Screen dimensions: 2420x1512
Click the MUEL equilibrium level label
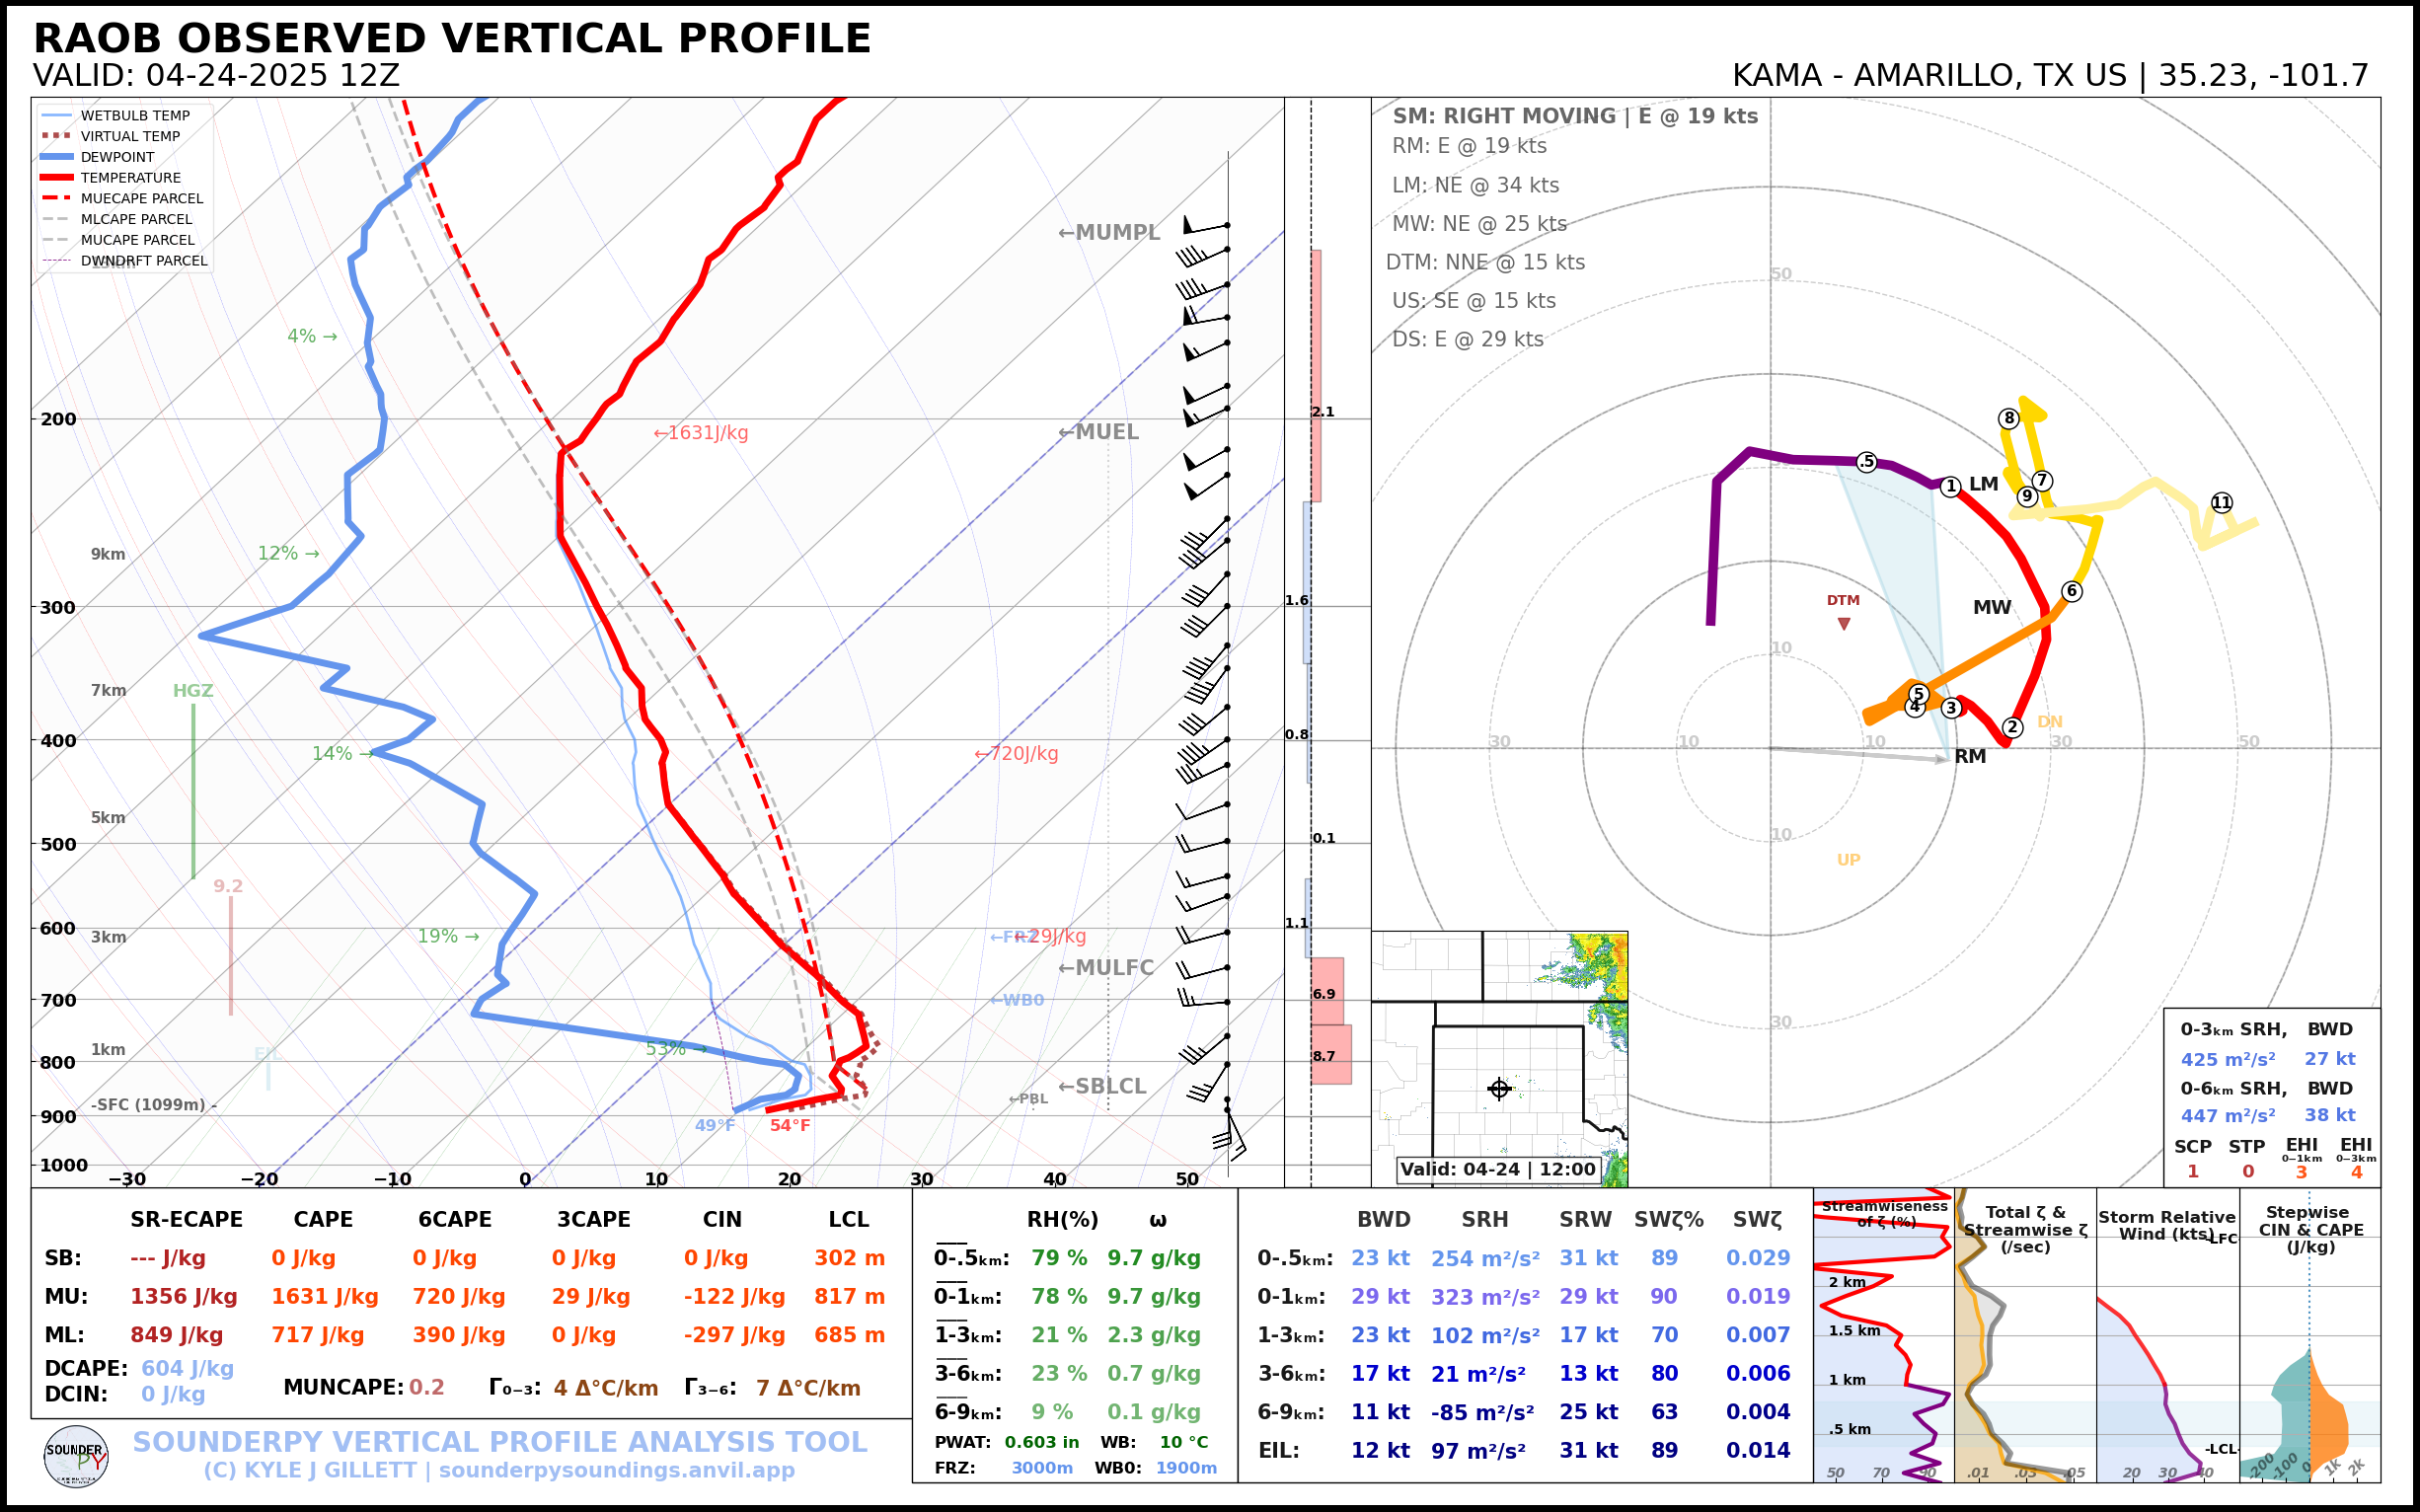[1098, 432]
